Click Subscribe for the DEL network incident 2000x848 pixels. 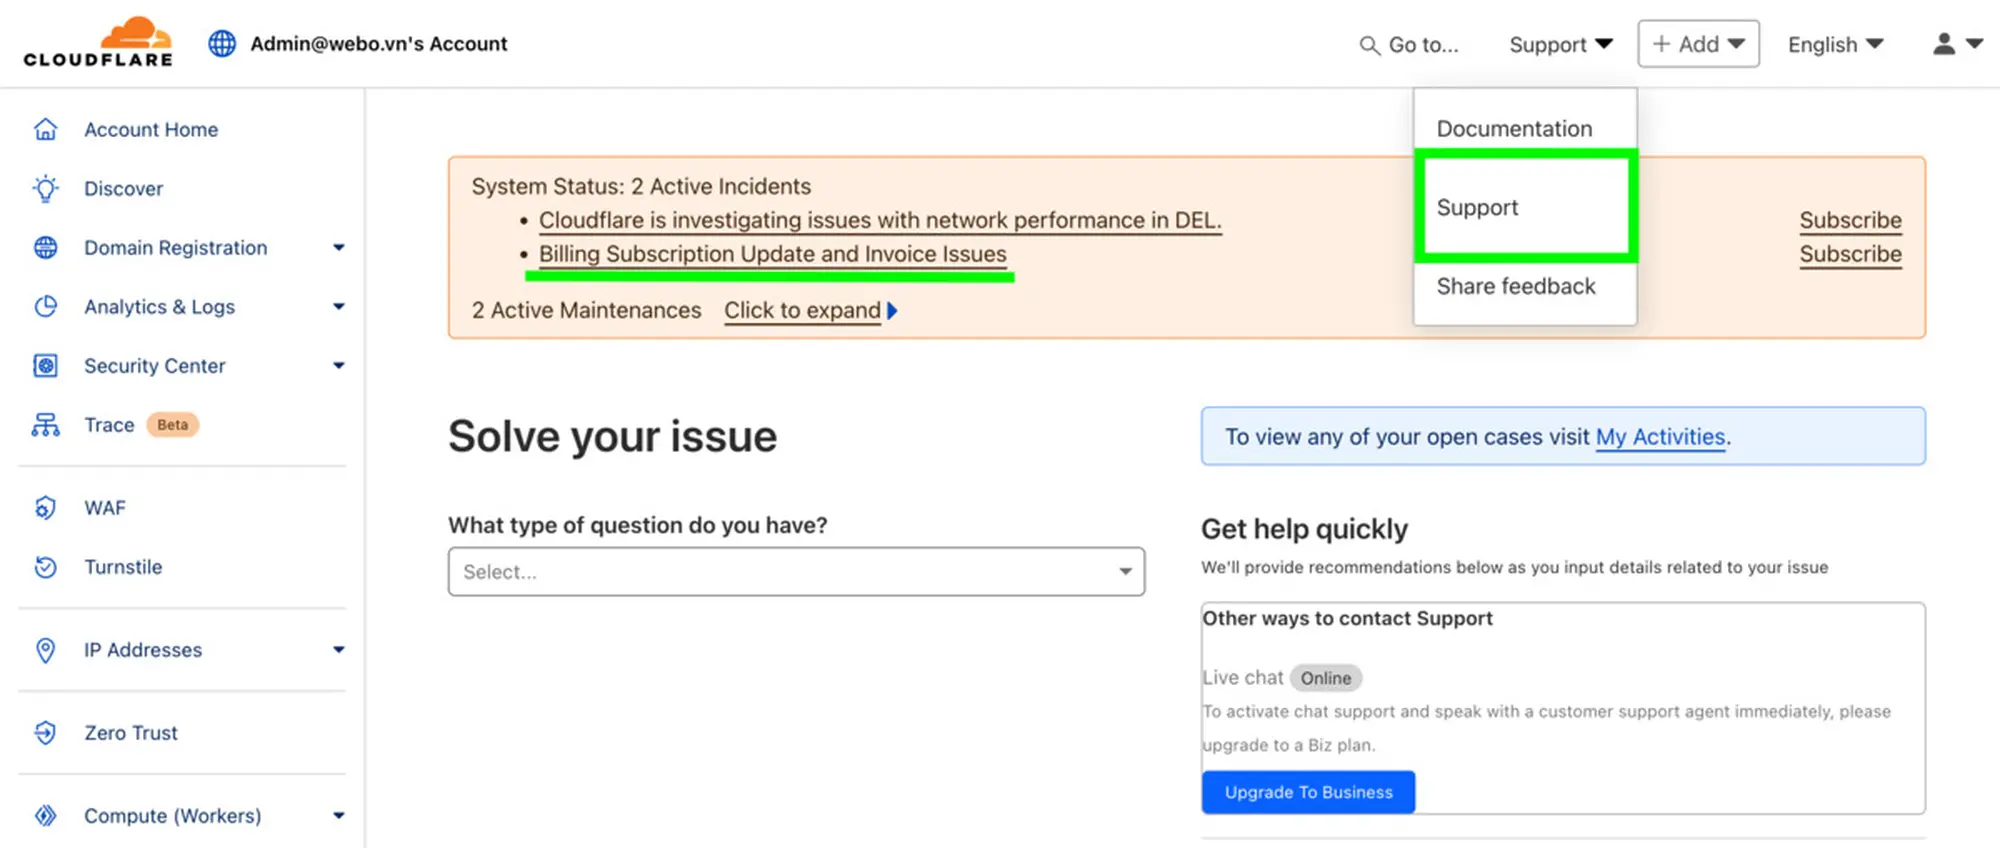tap(1850, 220)
